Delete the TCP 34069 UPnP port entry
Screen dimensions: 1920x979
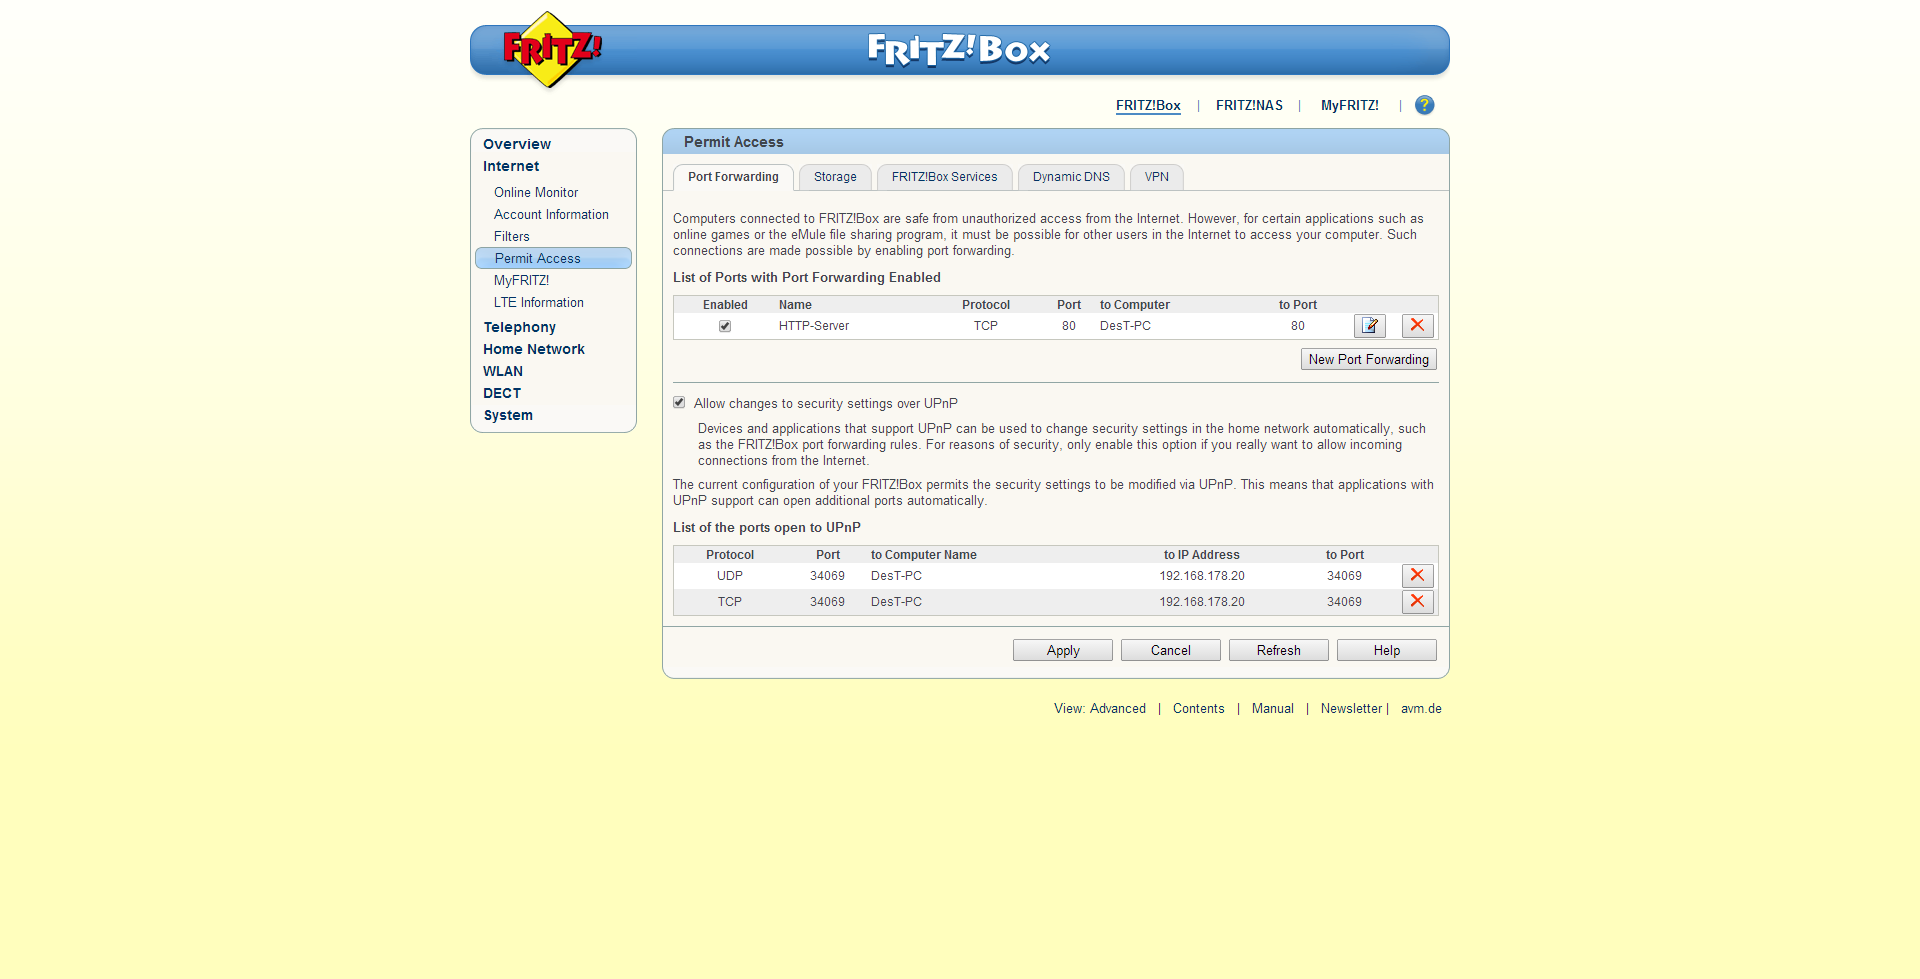click(1417, 602)
